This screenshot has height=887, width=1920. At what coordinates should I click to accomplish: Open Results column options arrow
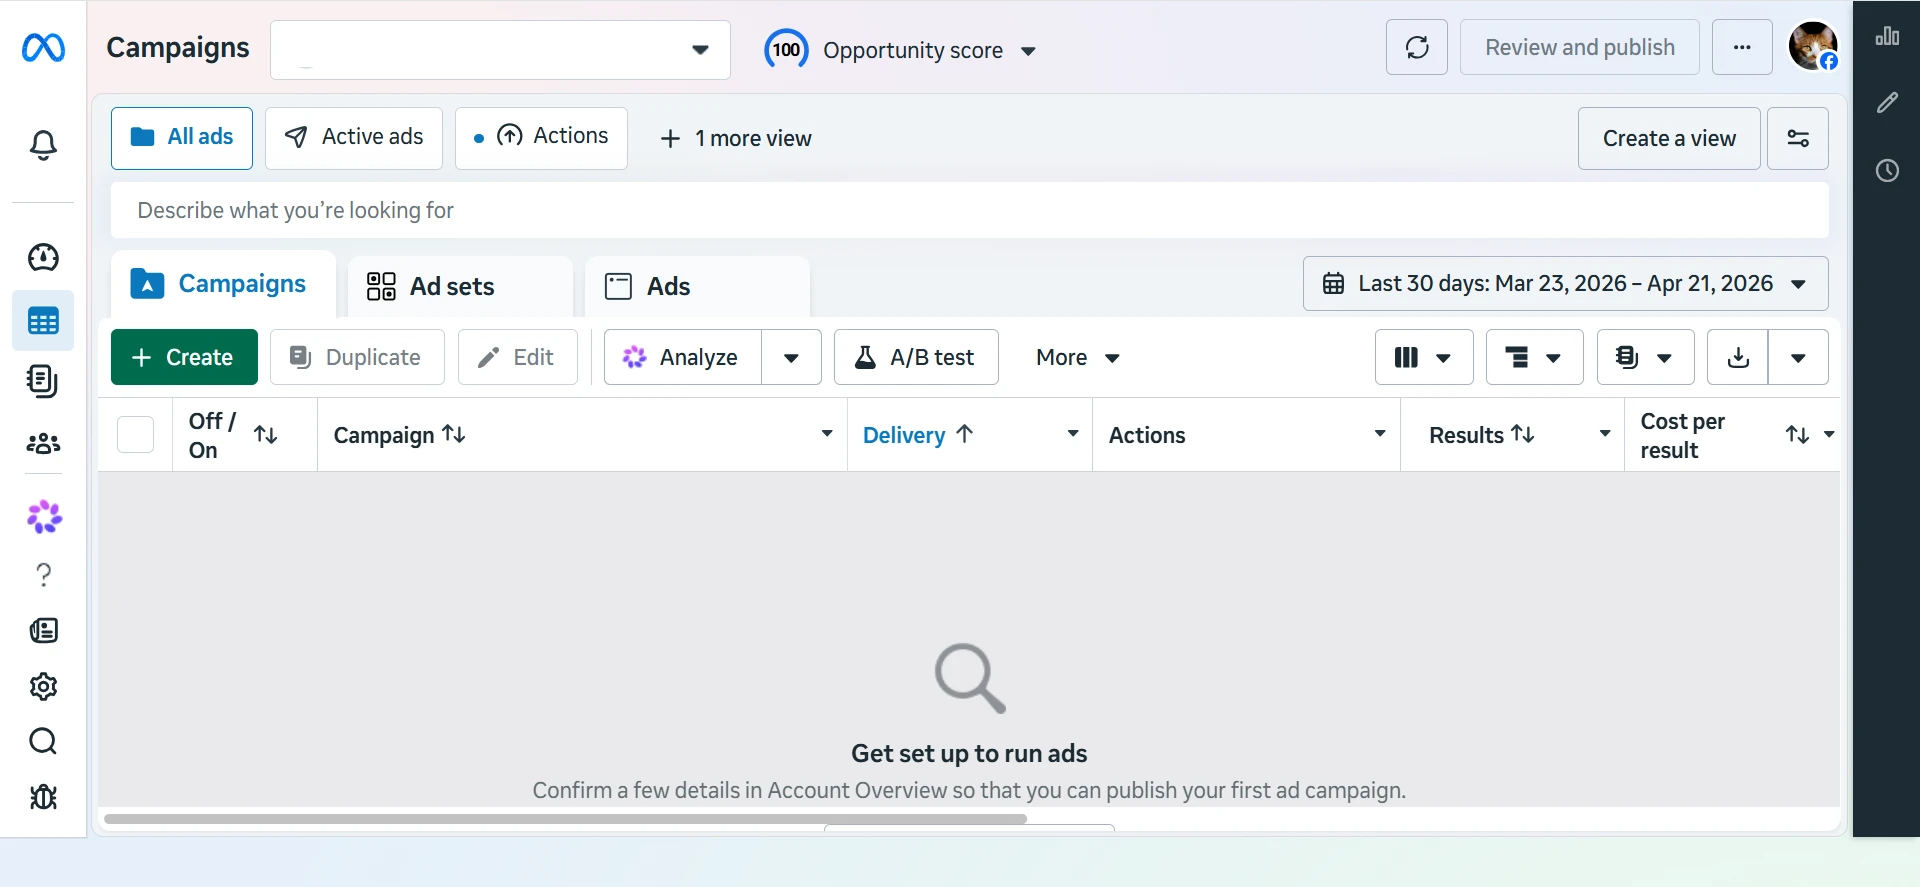[1605, 434]
